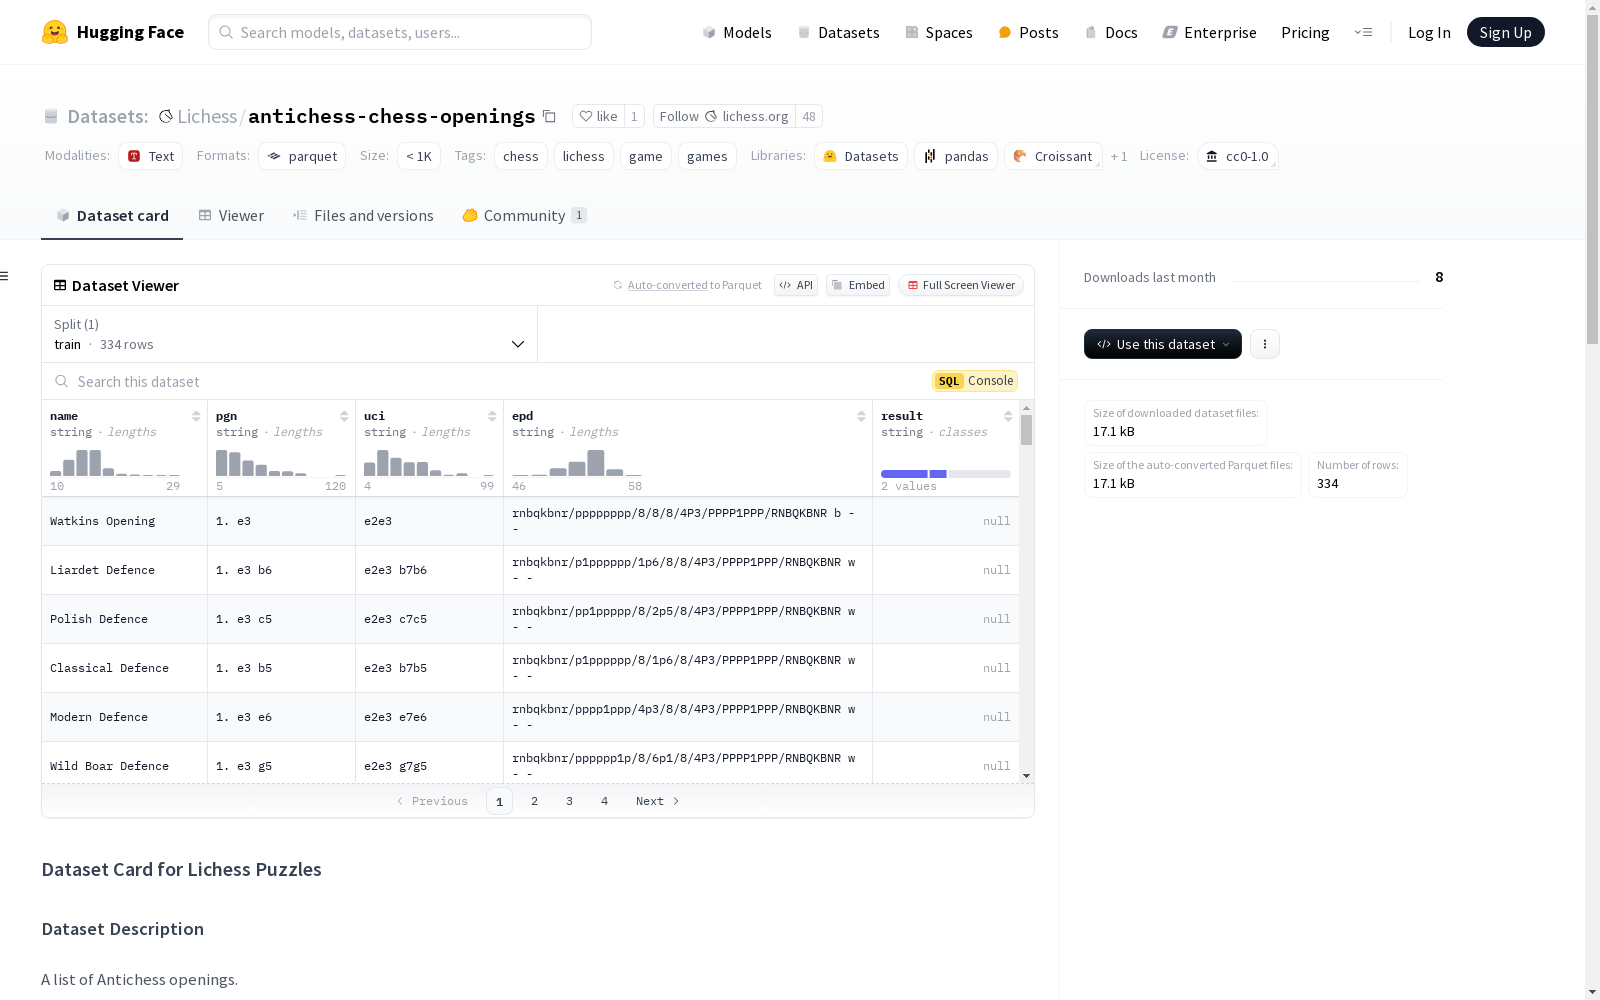The width and height of the screenshot is (1600, 1000).
Task: Click the parquet format tag
Action: [x=302, y=156]
